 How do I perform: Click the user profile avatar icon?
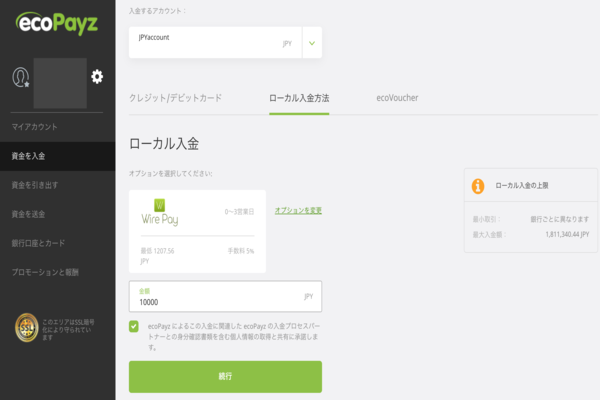(x=21, y=77)
